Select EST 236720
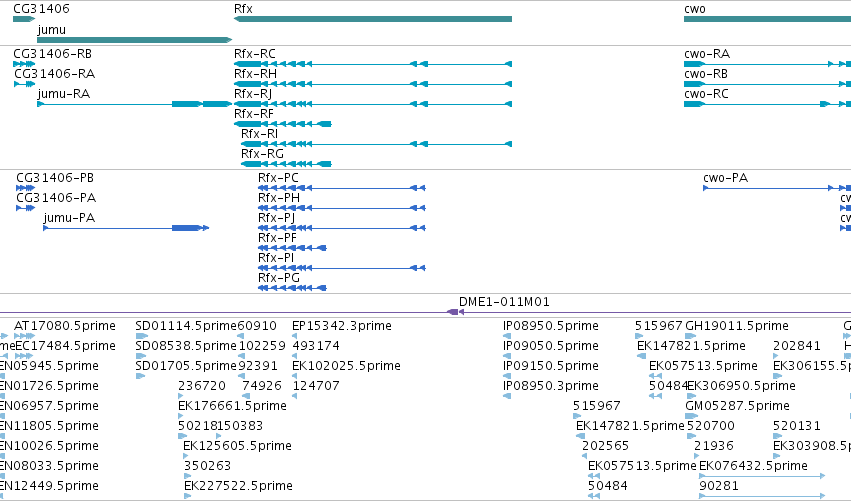This screenshot has height=501, width=851. pos(202,386)
